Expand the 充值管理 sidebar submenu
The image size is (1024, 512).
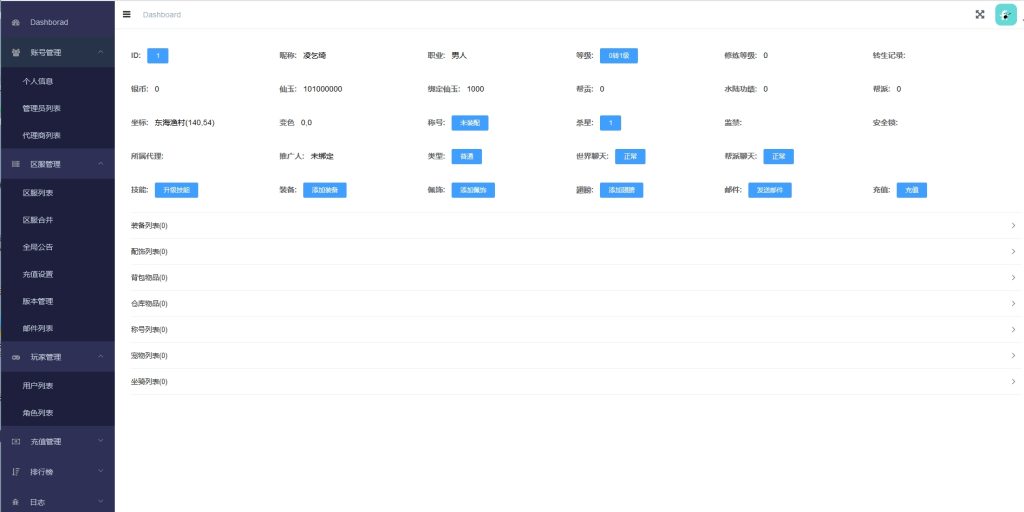coord(57,441)
